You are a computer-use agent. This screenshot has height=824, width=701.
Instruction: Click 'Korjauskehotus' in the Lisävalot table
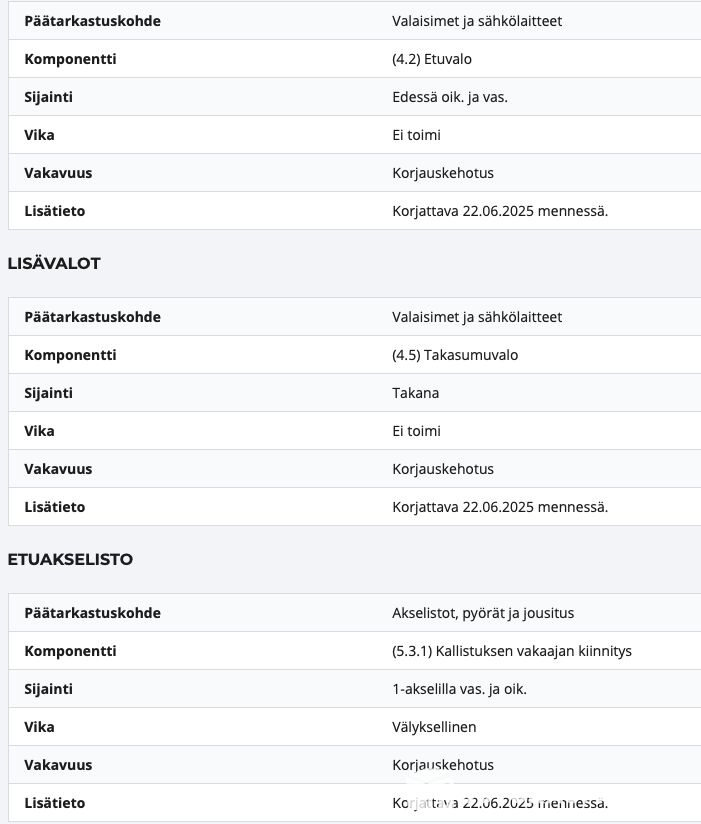pos(443,469)
